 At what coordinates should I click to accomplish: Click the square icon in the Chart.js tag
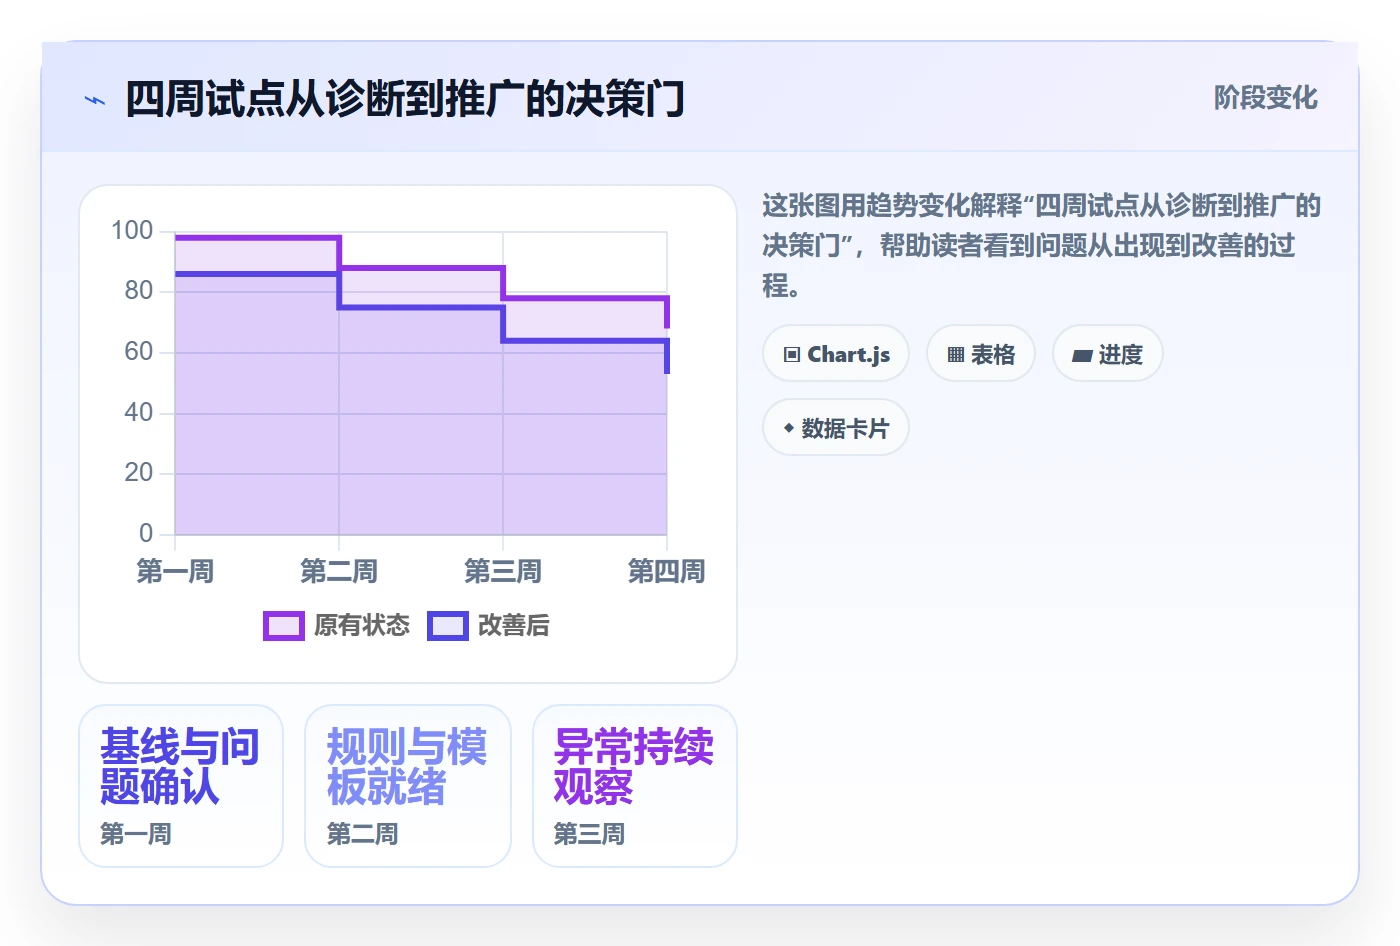tap(792, 355)
